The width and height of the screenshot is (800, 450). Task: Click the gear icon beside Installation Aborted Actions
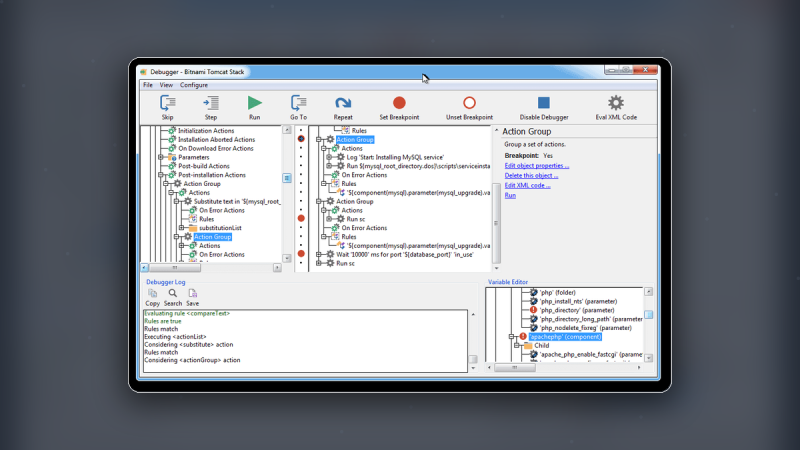(x=172, y=139)
